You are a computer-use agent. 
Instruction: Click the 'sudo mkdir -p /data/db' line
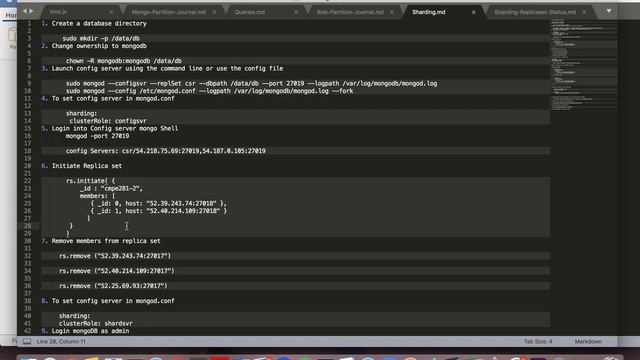coord(101,38)
